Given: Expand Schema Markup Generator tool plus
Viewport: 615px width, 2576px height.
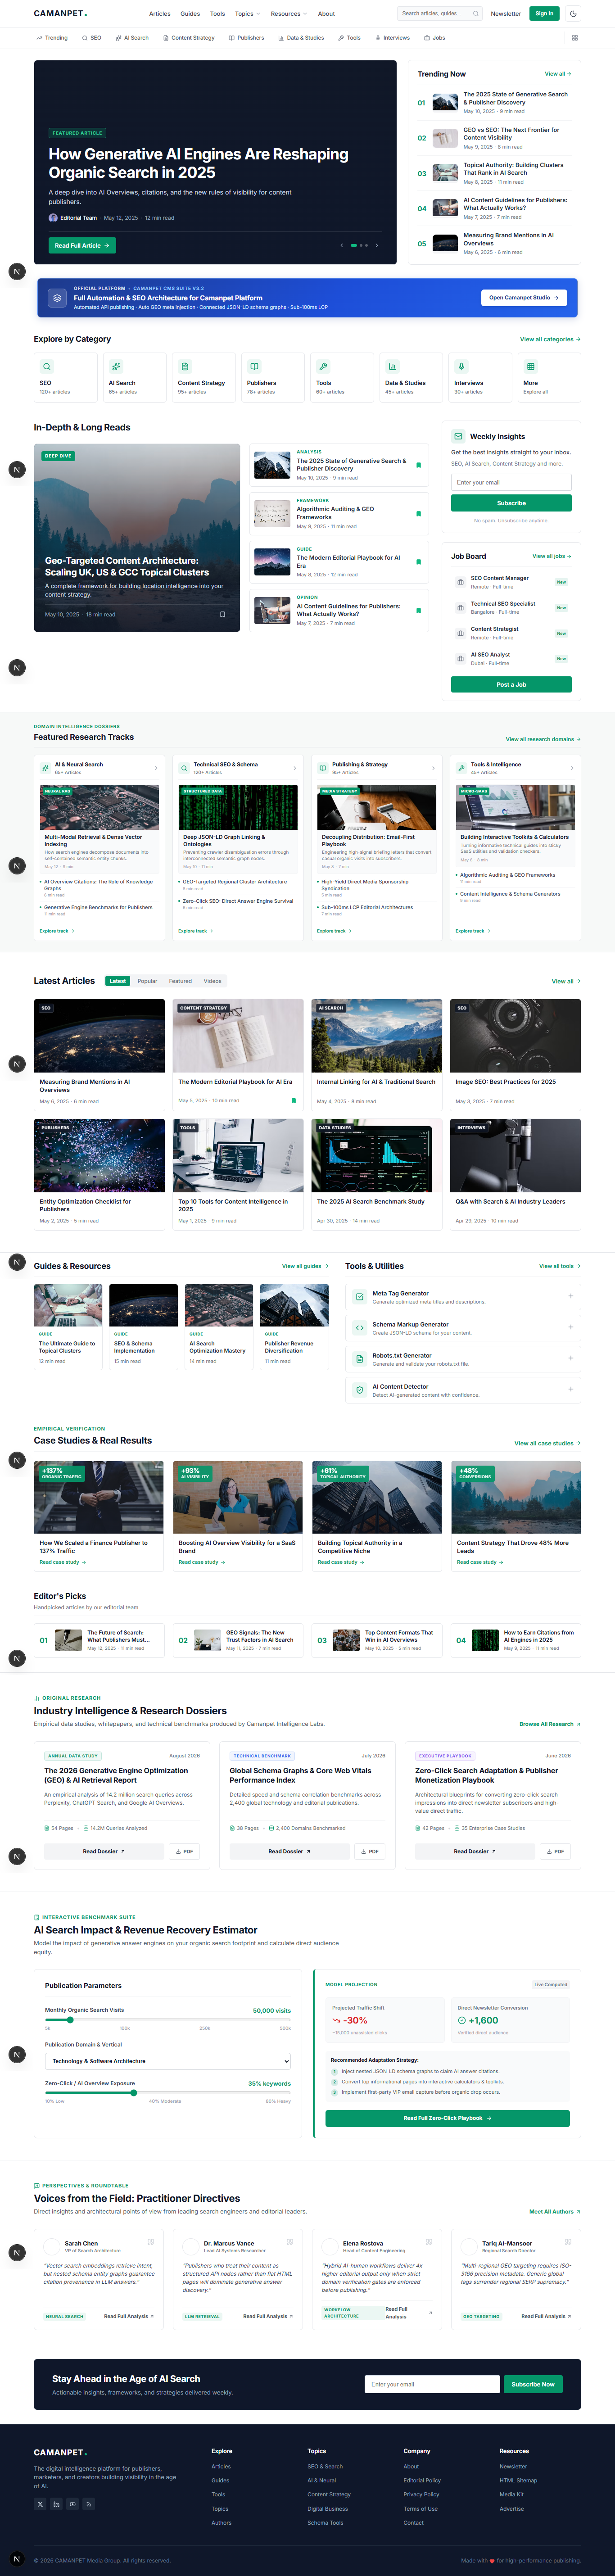Looking at the screenshot, I should pos(570,1327).
